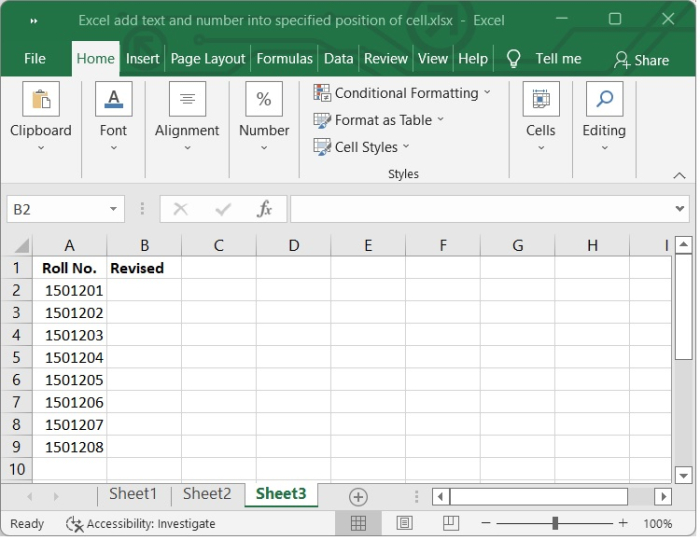
Task: Expand the Name Box dropdown arrow
Action: click(x=114, y=209)
